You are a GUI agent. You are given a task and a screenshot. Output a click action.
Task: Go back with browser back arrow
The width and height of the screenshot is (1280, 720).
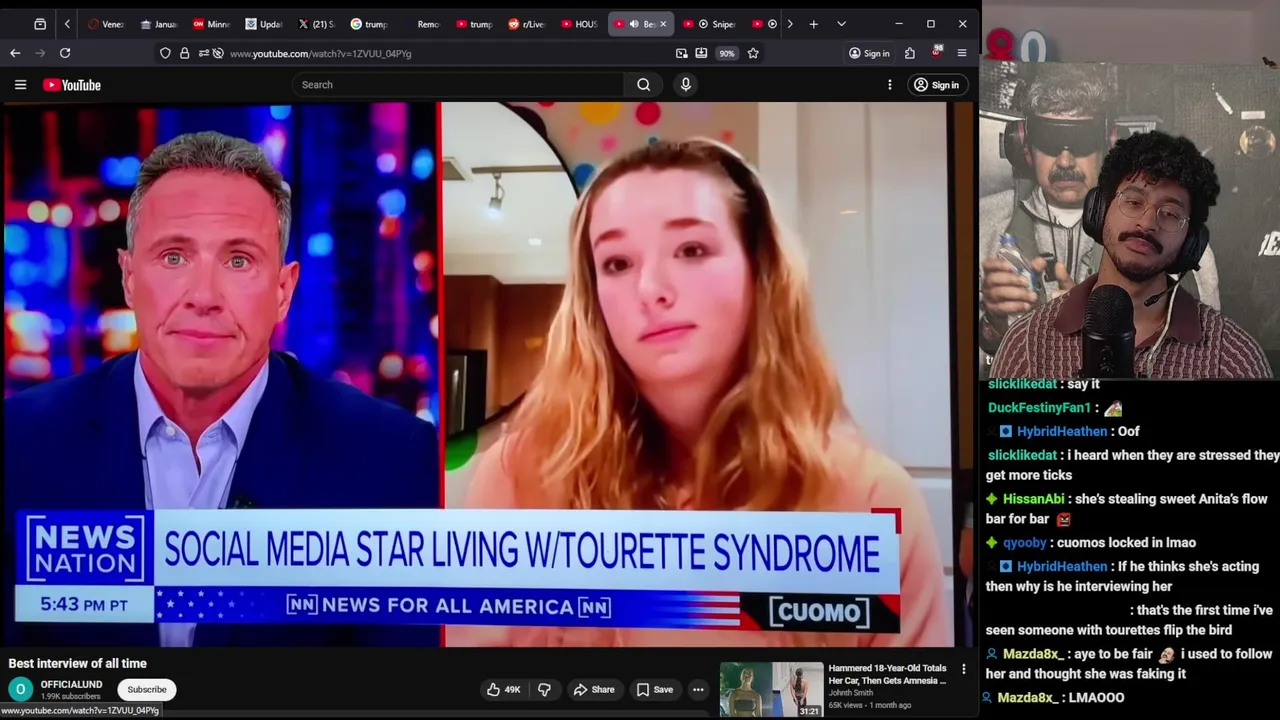click(x=15, y=53)
